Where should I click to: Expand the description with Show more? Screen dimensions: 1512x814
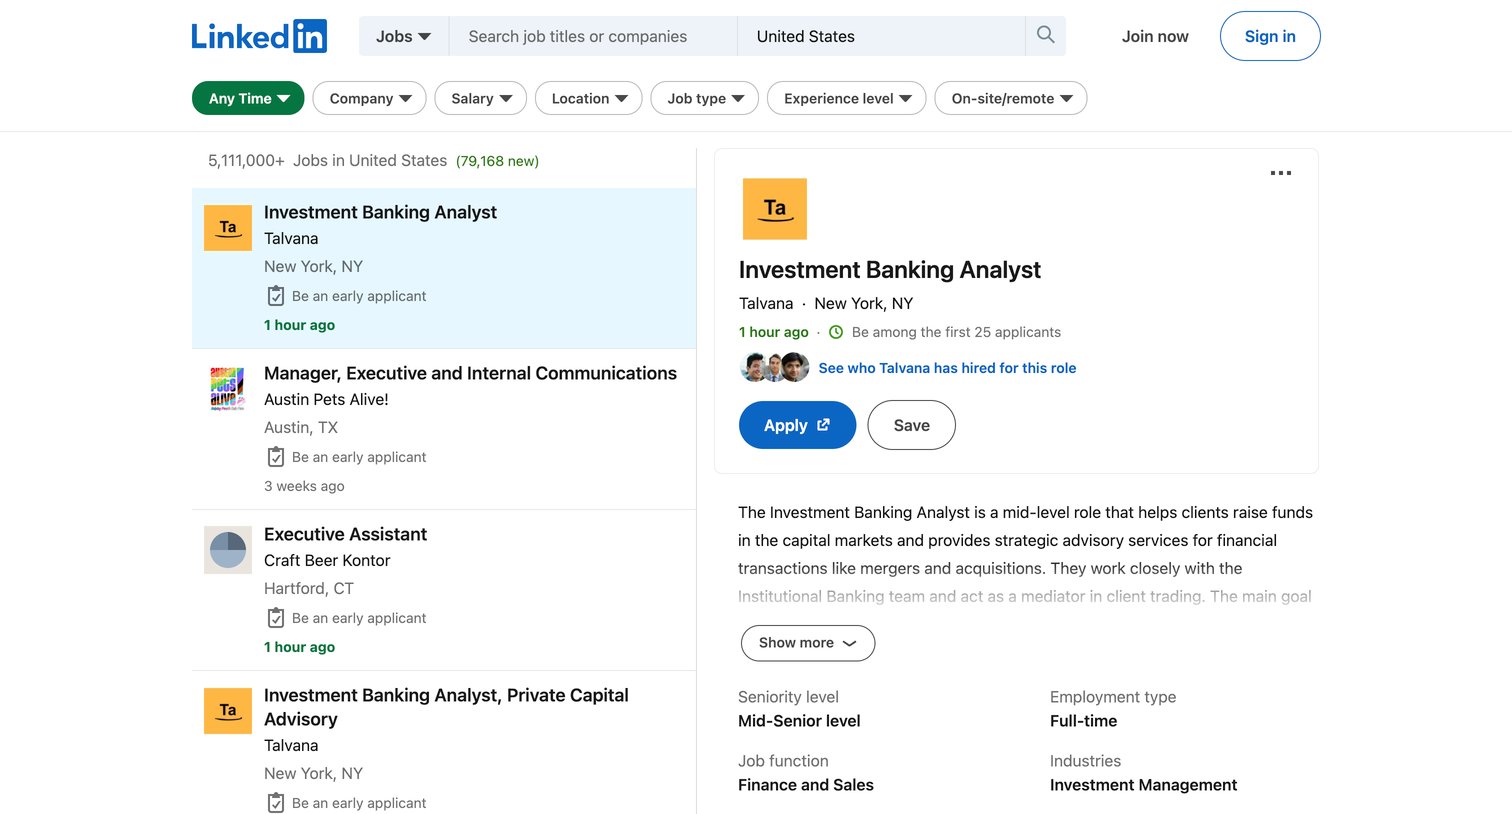[x=808, y=643]
